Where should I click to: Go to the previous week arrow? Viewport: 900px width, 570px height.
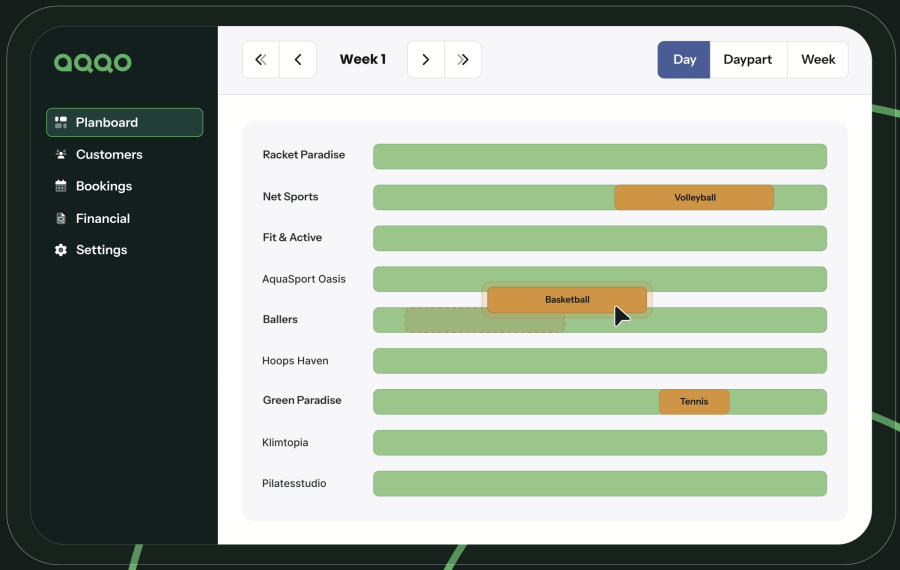point(298,60)
